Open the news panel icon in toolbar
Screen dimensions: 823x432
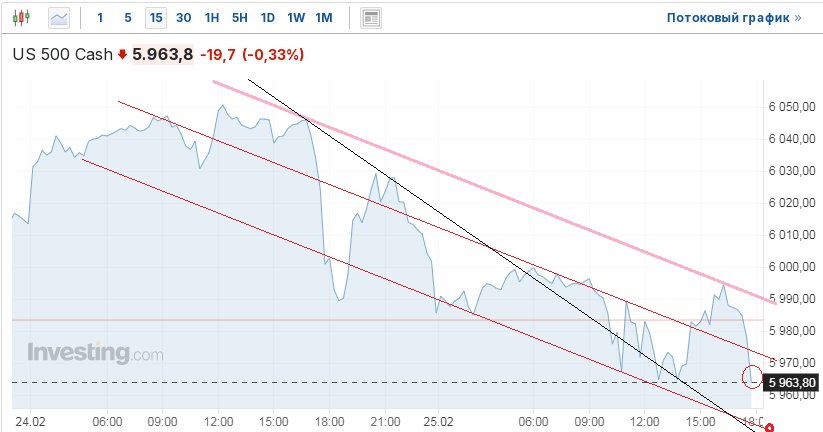coord(371,17)
